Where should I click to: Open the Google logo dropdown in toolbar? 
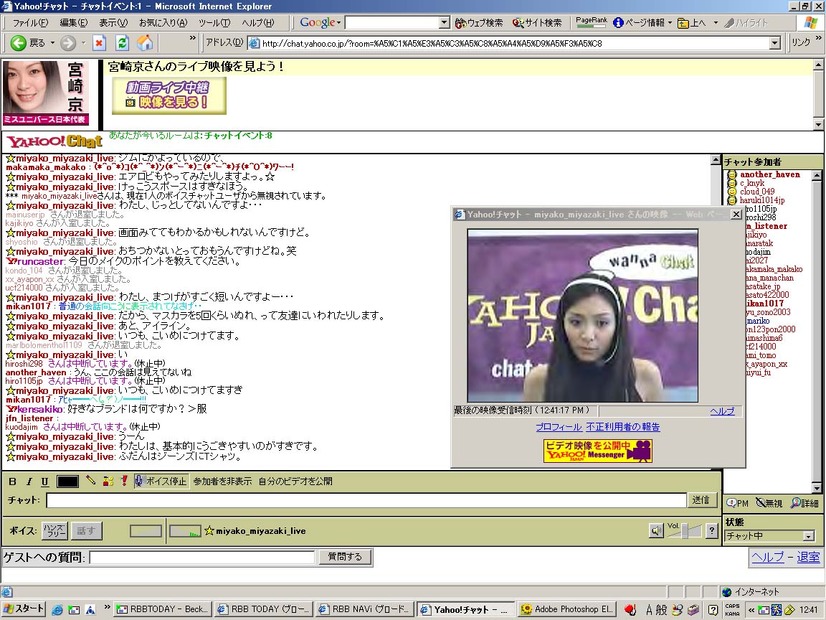[x=320, y=23]
